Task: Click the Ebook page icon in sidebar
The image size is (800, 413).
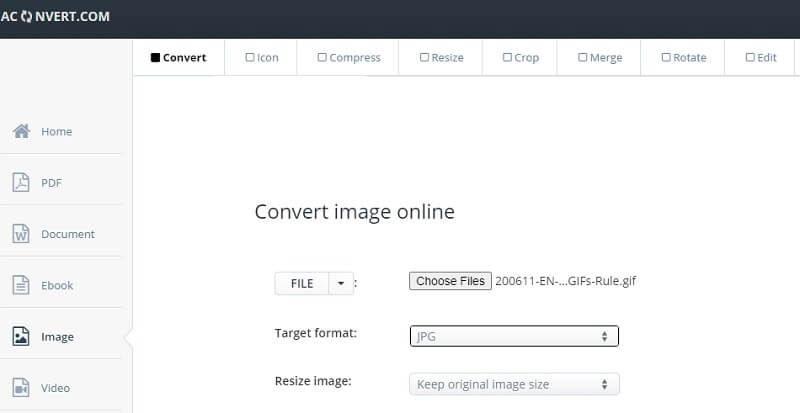Action: pyautogui.click(x=21, y=285)
